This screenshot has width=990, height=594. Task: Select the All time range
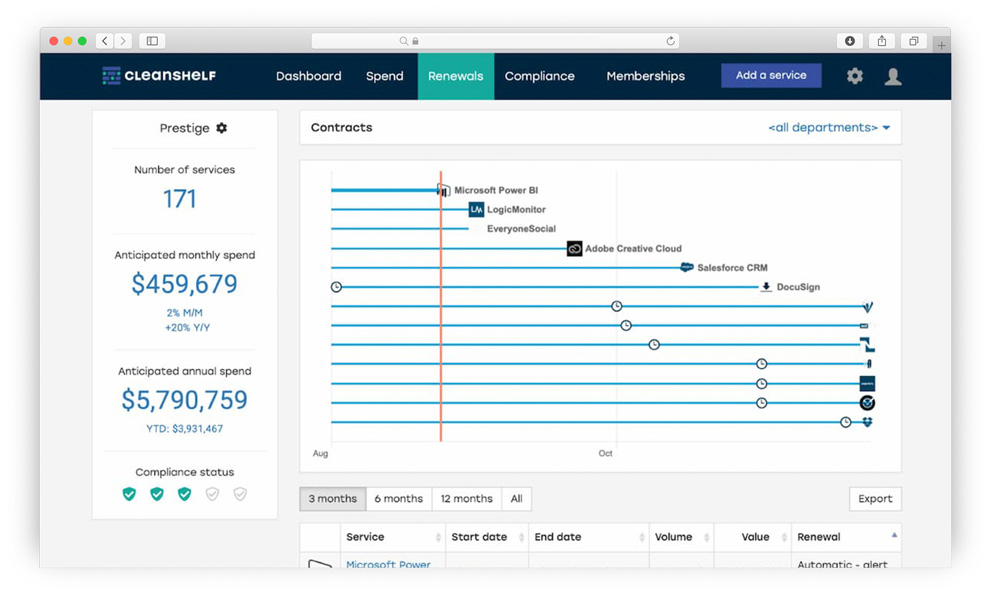[x=516, y=499]
